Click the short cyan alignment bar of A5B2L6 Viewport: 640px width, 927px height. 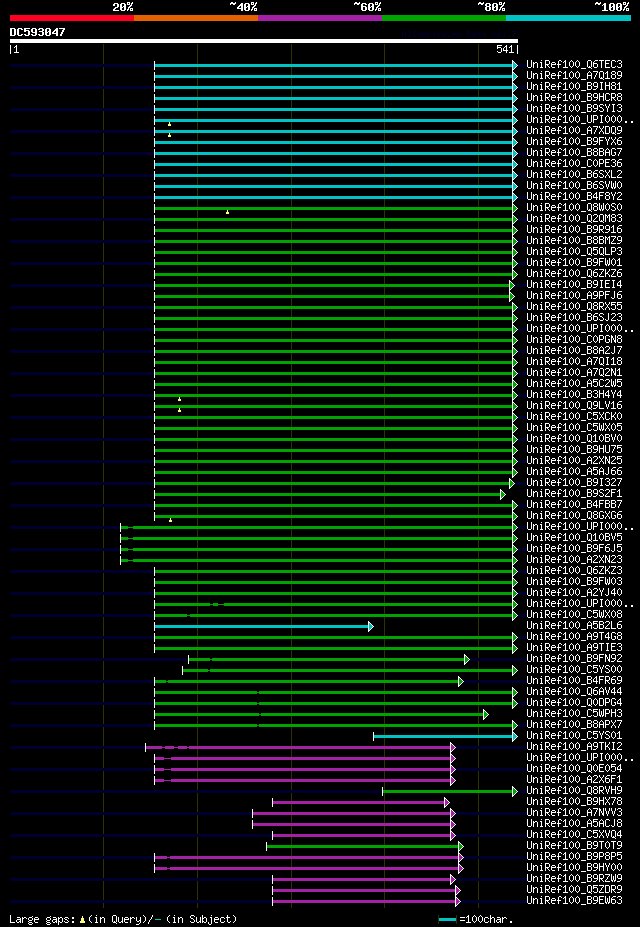point(264,626)
